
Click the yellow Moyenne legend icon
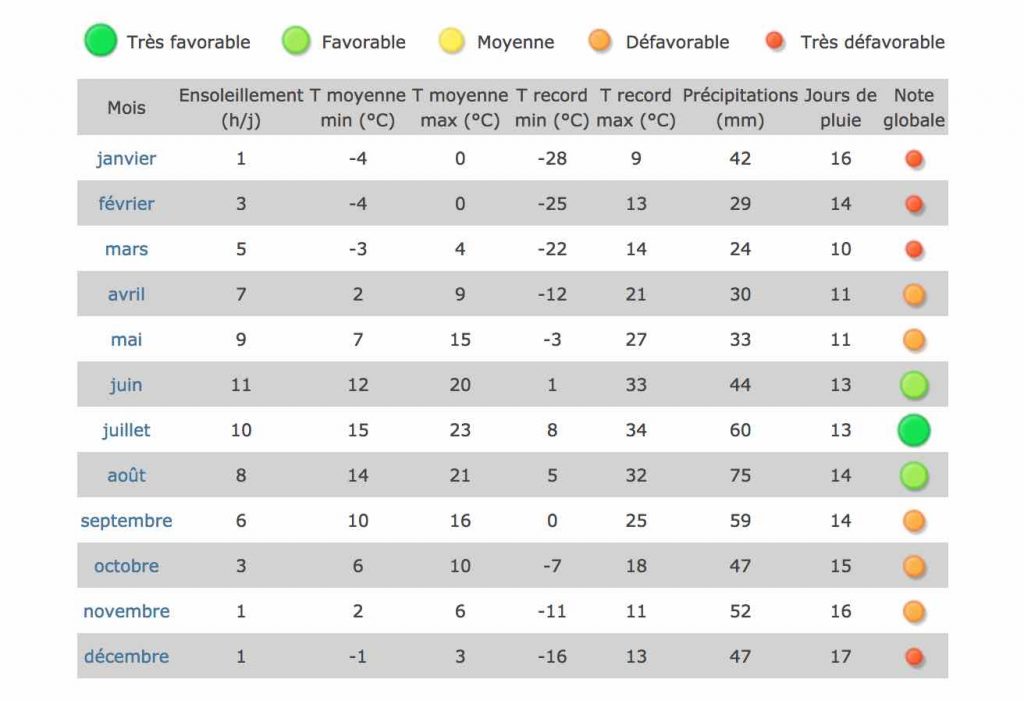[x=451, y=41]
